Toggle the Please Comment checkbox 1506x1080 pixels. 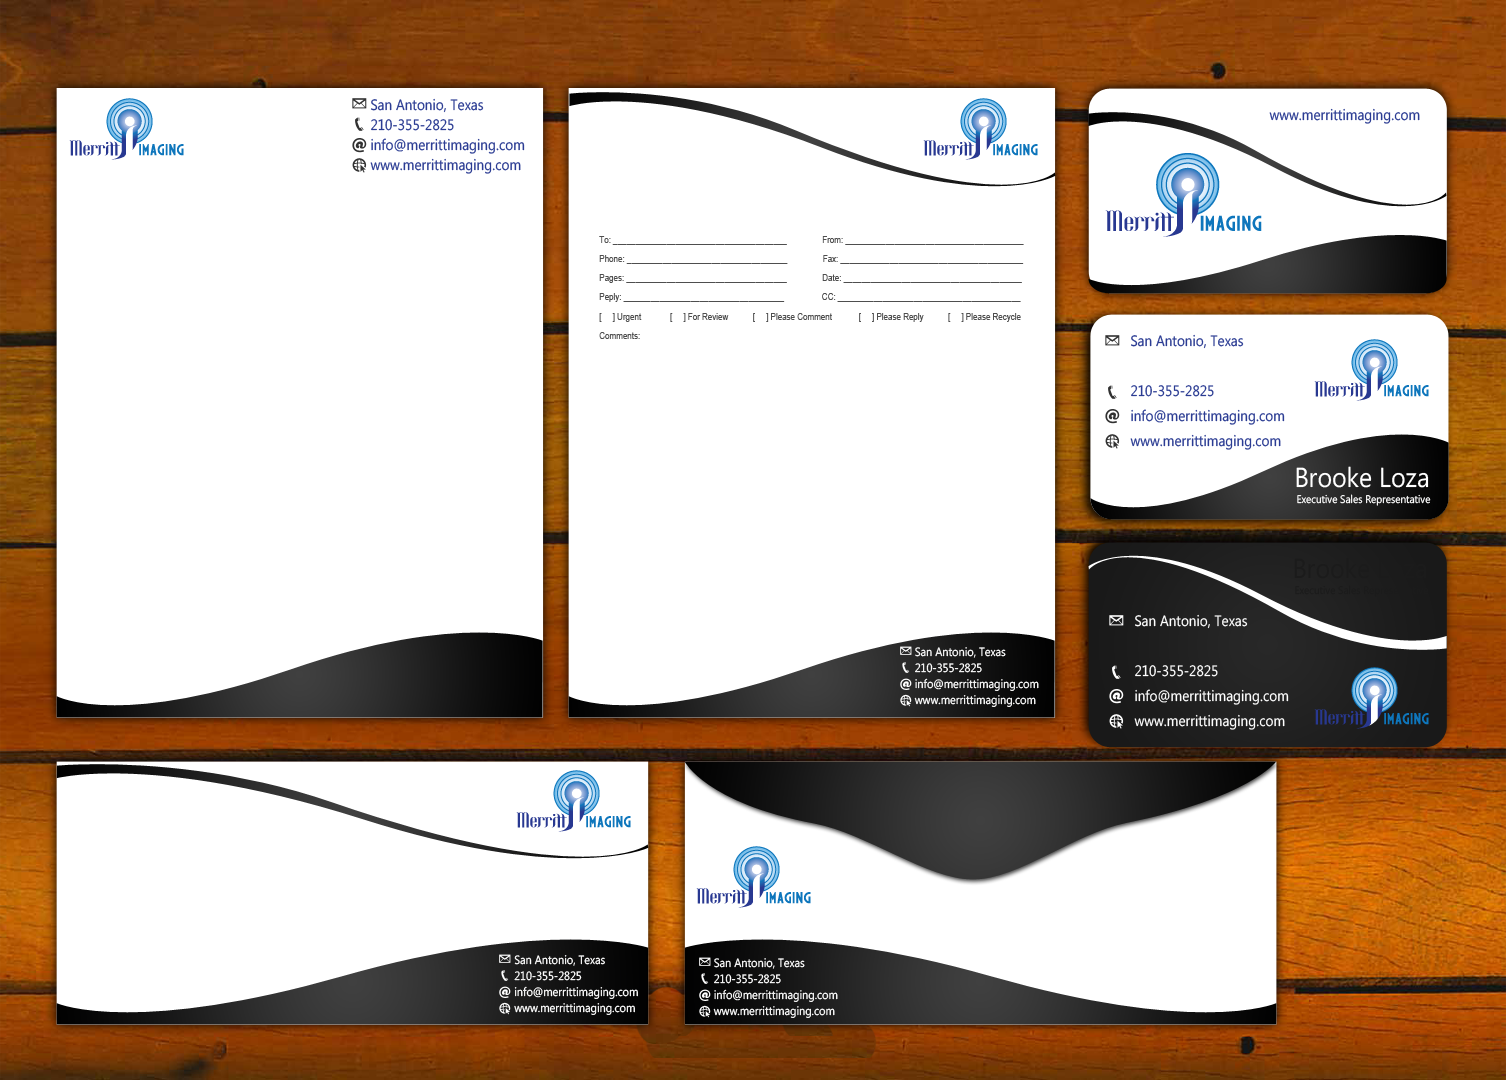(760, 317)
